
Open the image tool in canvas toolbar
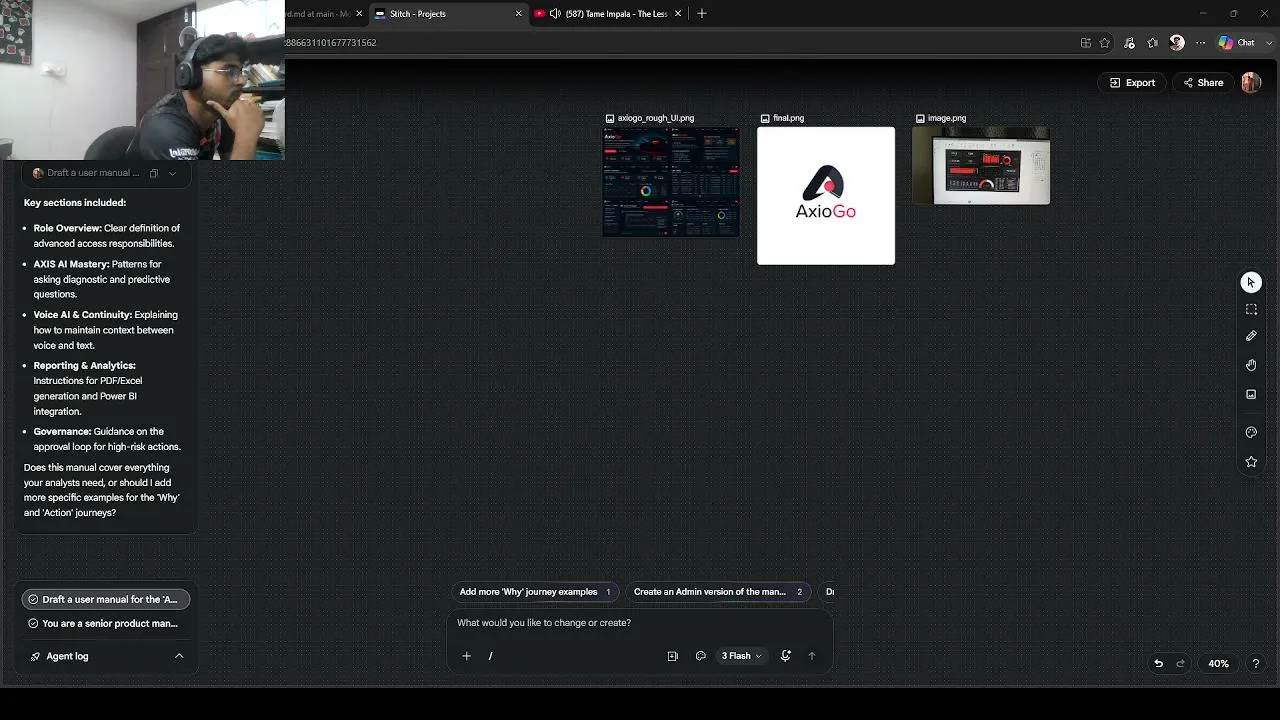(x=1251, y=394)
